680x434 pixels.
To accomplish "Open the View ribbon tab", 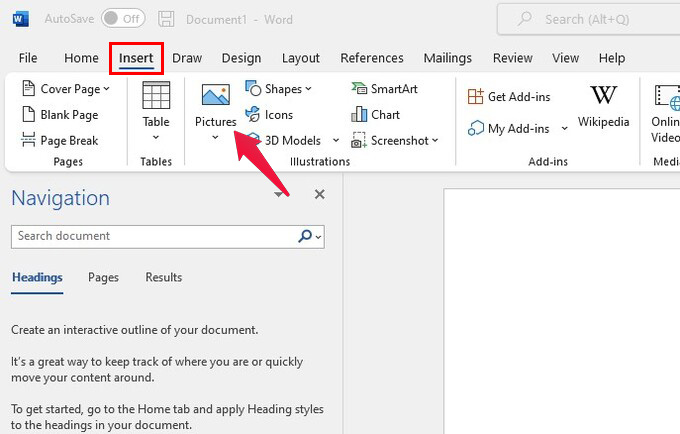I will tap(565, 58).
